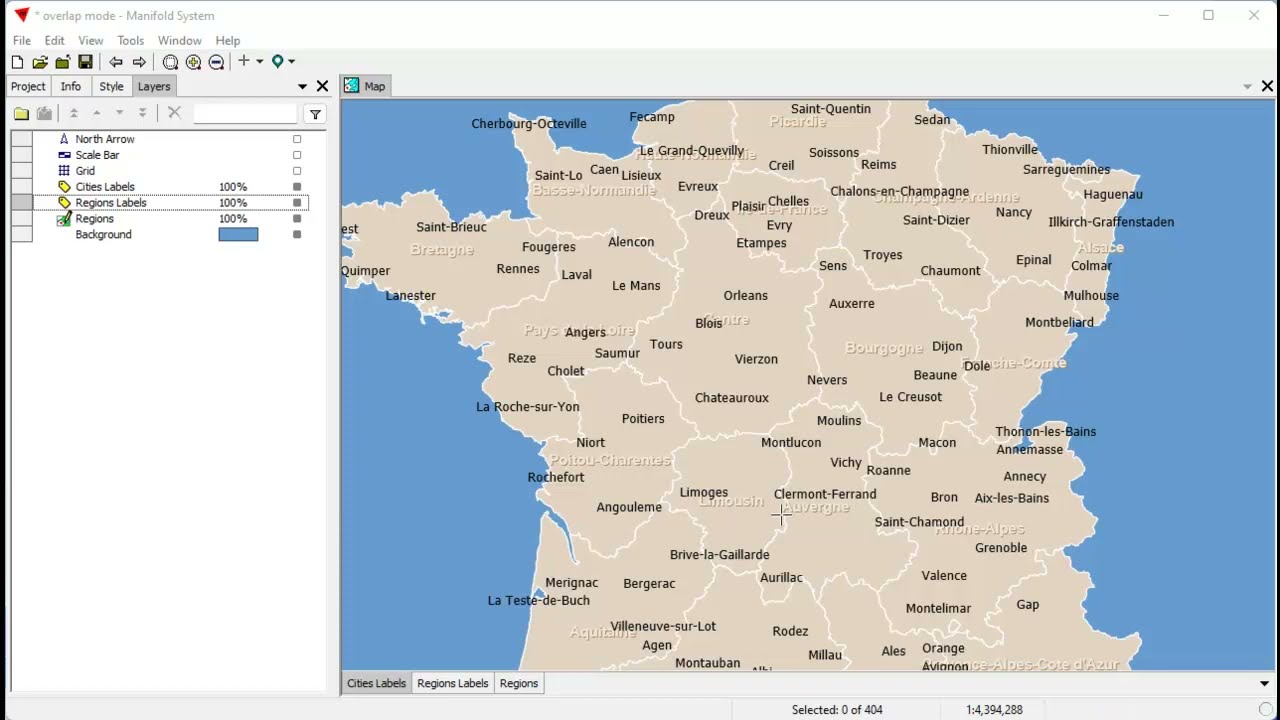Viewport: 1280px width, 720px height.
Task: Open the View menu
Action: point(91,41)
